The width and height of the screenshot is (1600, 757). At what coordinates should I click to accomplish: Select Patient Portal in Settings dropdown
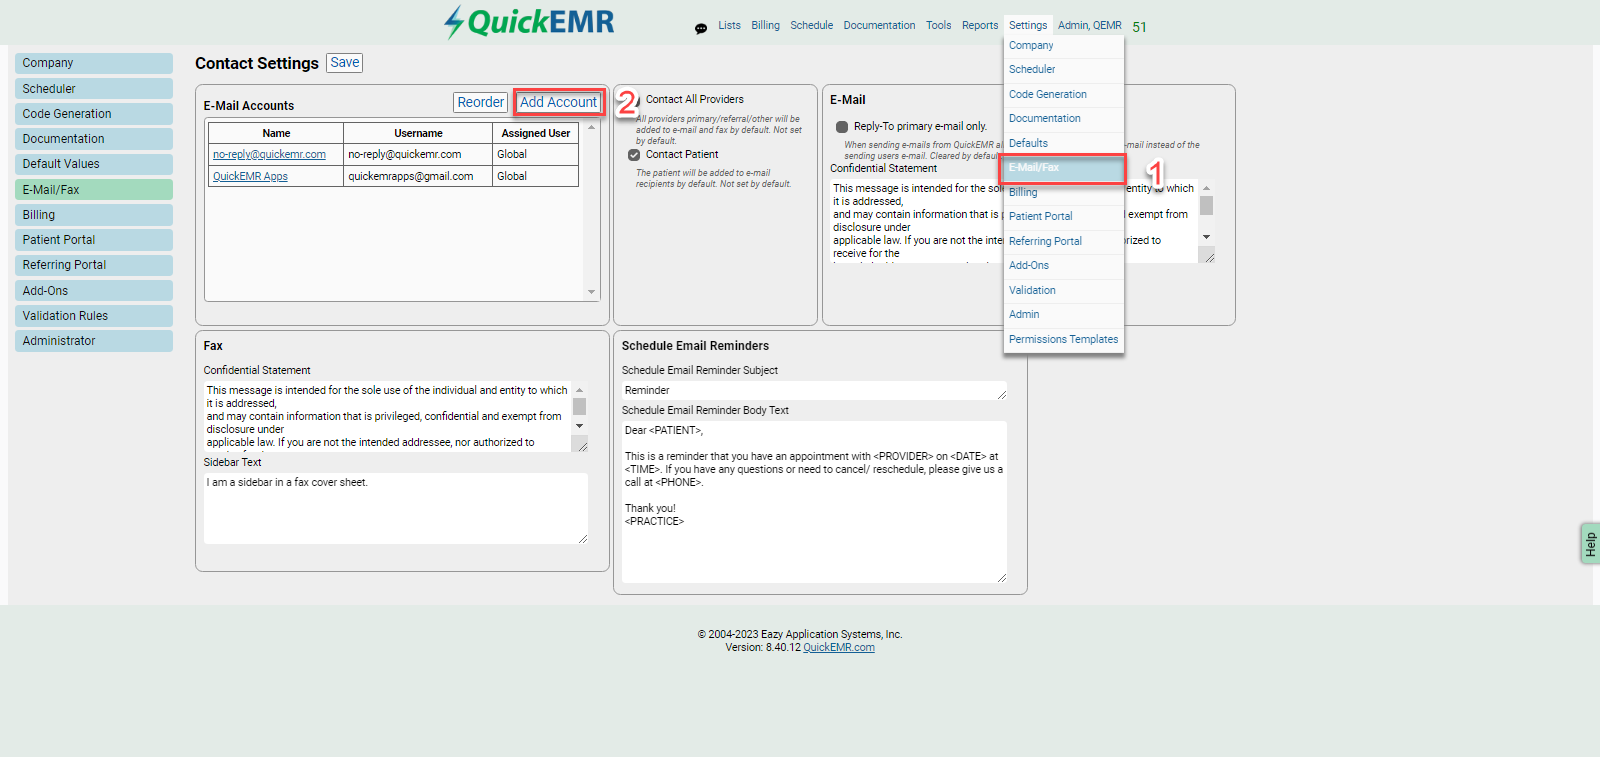click(1064, 217)
